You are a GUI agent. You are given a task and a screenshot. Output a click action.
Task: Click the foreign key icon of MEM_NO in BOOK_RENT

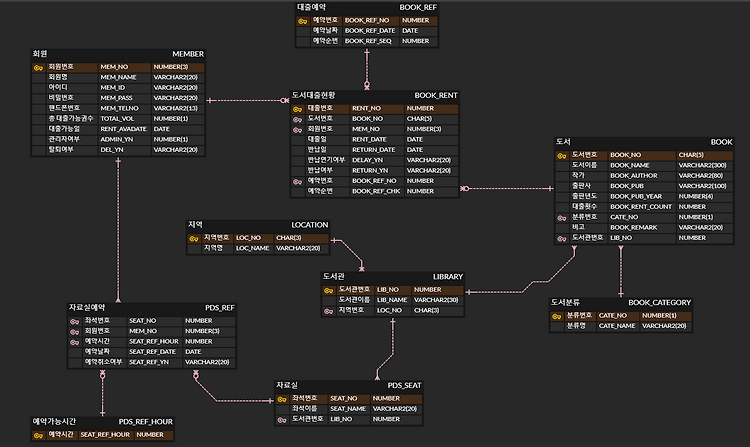coord(298,130)
